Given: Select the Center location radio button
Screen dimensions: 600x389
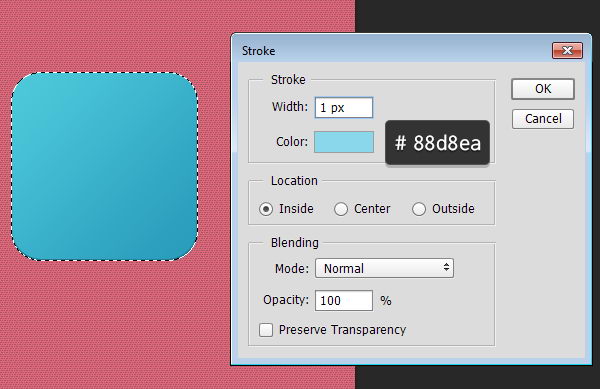Looking at the screenshot, I should pyautogui.click(x=341, y=209).
